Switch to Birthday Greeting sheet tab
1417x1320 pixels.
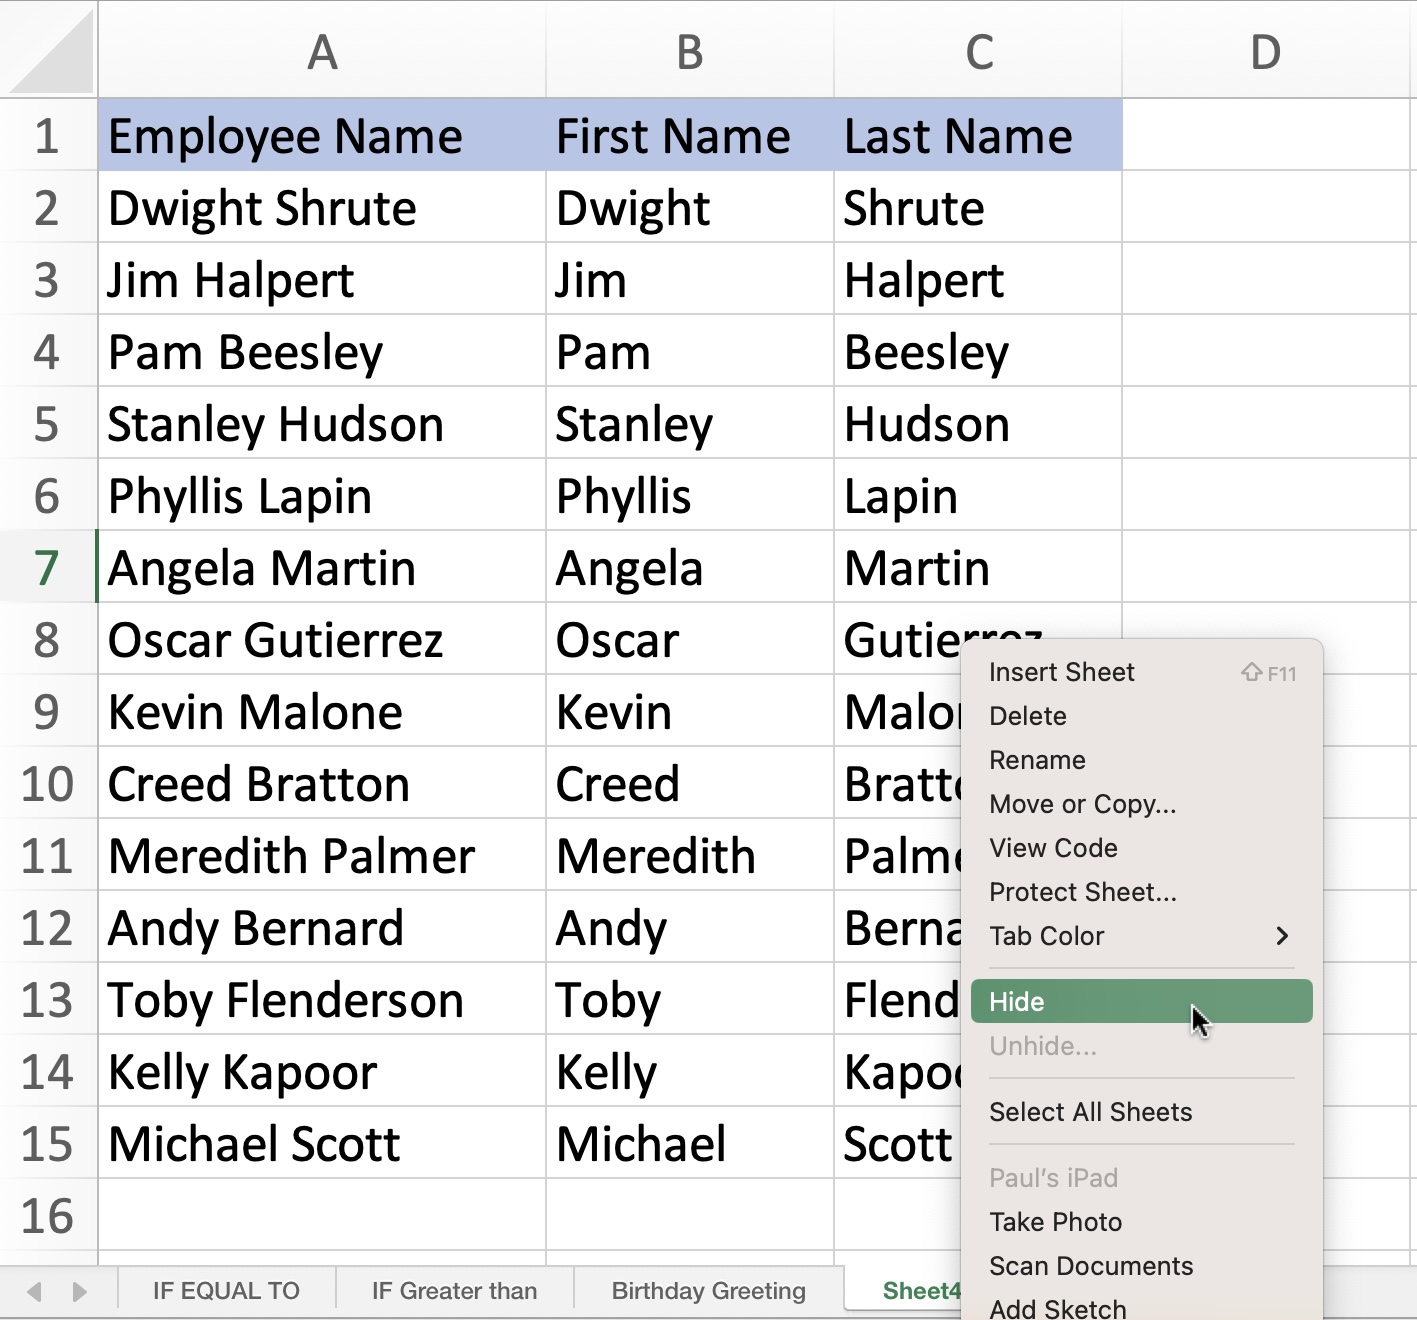708,1291
